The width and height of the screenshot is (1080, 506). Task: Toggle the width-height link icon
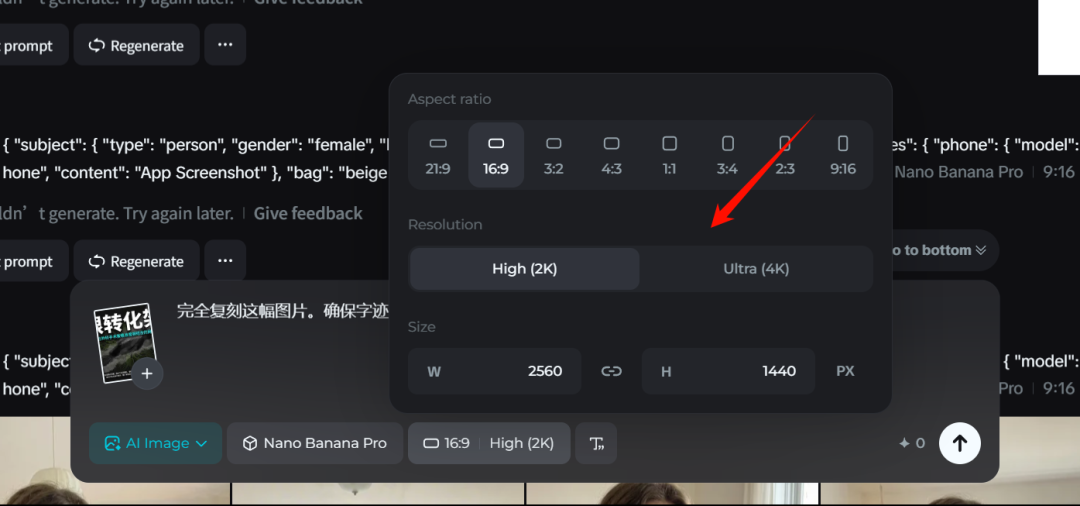click(612, 371)
